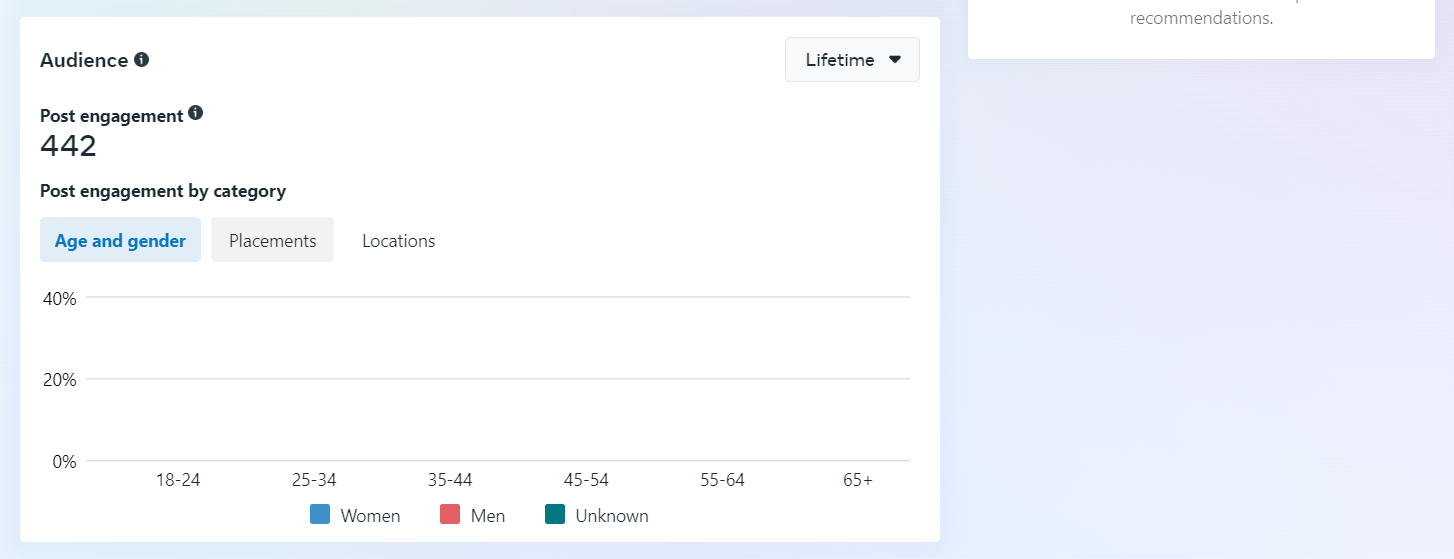Click the 25-34 age group label
This screenshot has width=1454, height=559.
click(x=314, y=480)
